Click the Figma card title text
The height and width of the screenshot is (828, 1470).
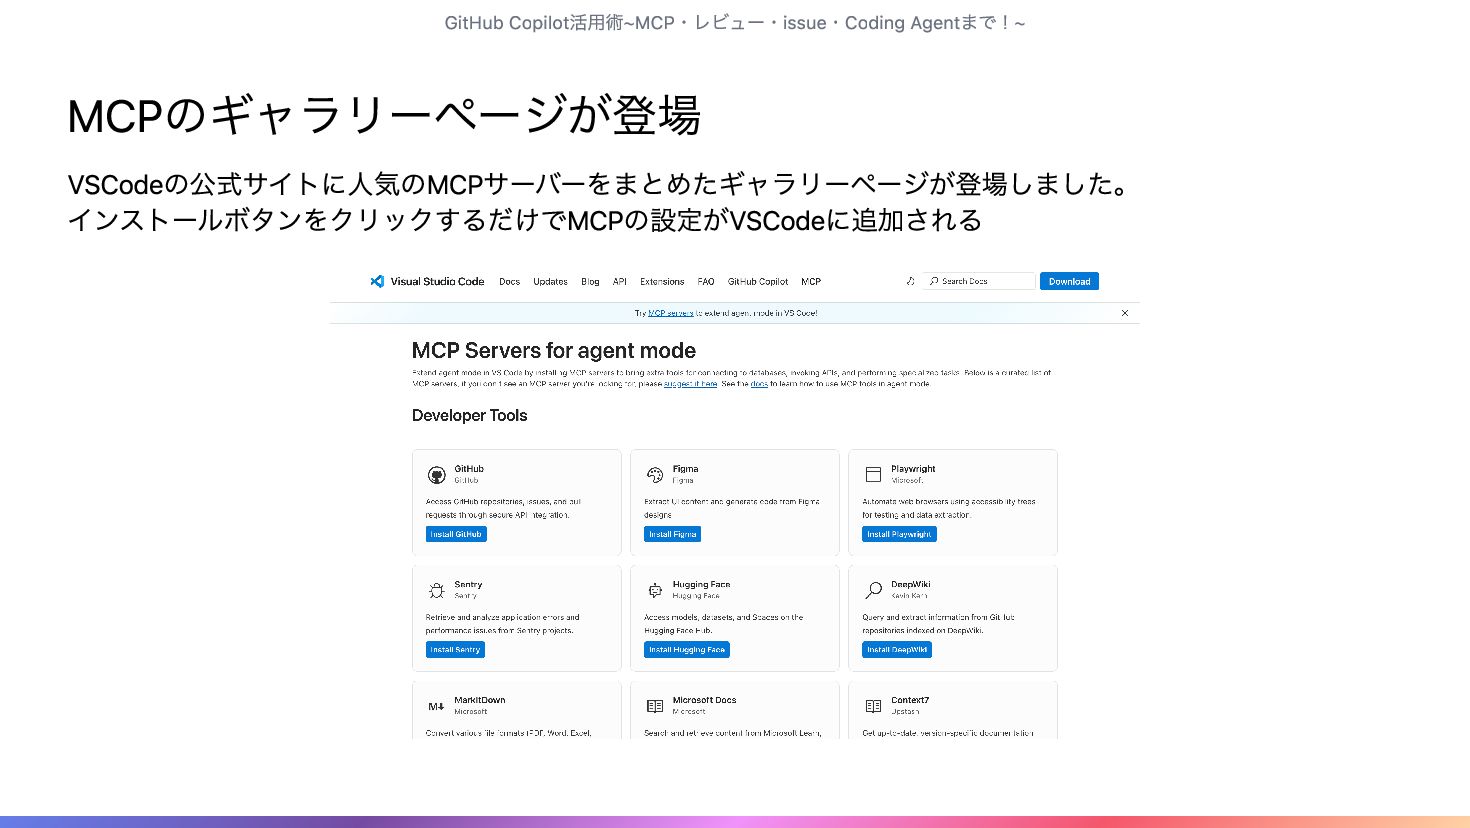coord(685,468)
